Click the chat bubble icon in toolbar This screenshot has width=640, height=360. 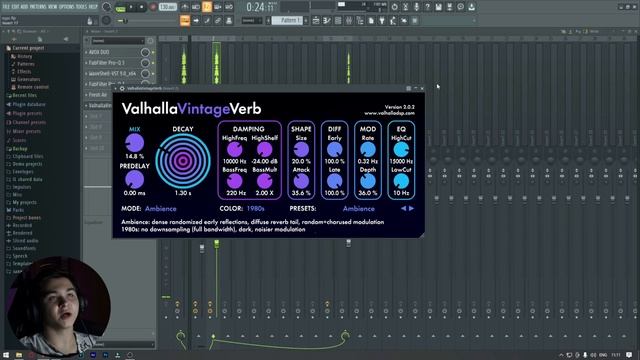460,7
